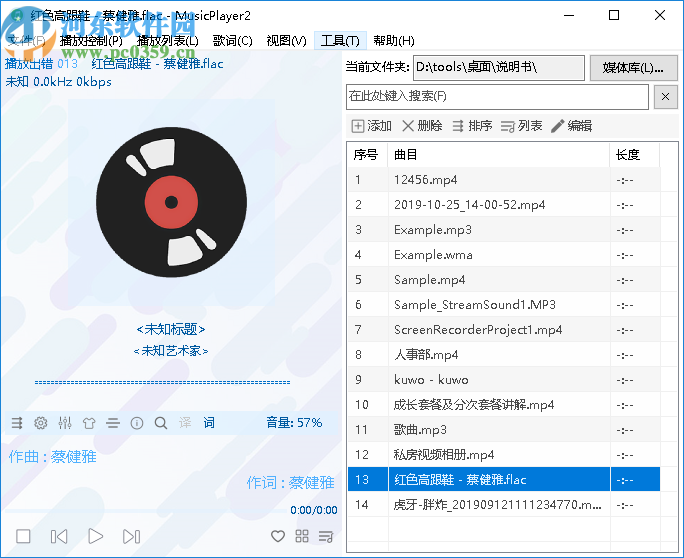
Task: Maximize the MusicPlayer2 window
Action: coord(614,15)
